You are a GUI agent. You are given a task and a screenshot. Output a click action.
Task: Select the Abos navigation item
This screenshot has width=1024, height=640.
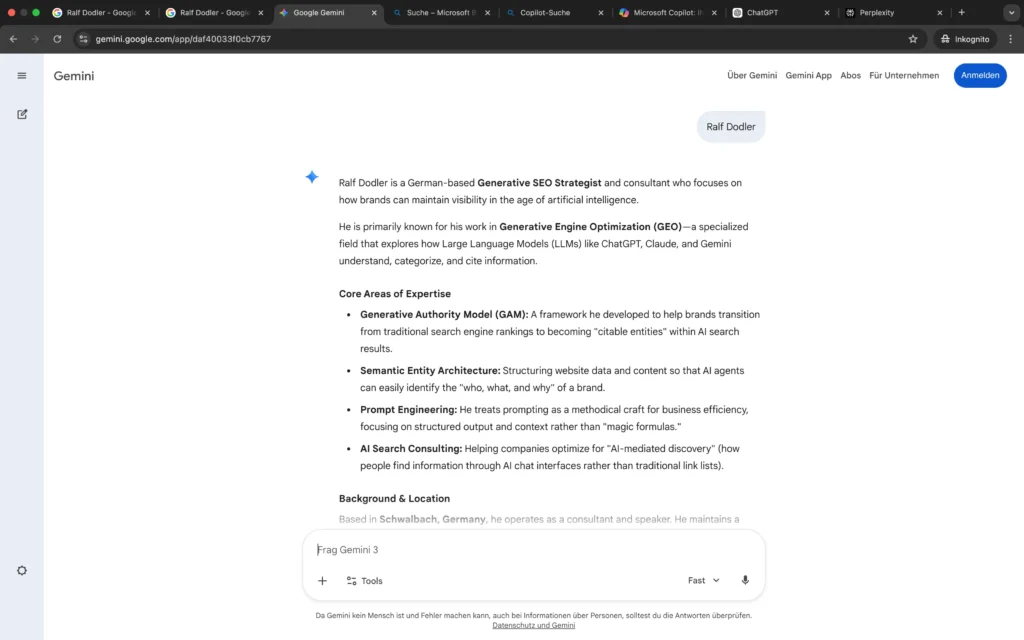click(850, 75)
